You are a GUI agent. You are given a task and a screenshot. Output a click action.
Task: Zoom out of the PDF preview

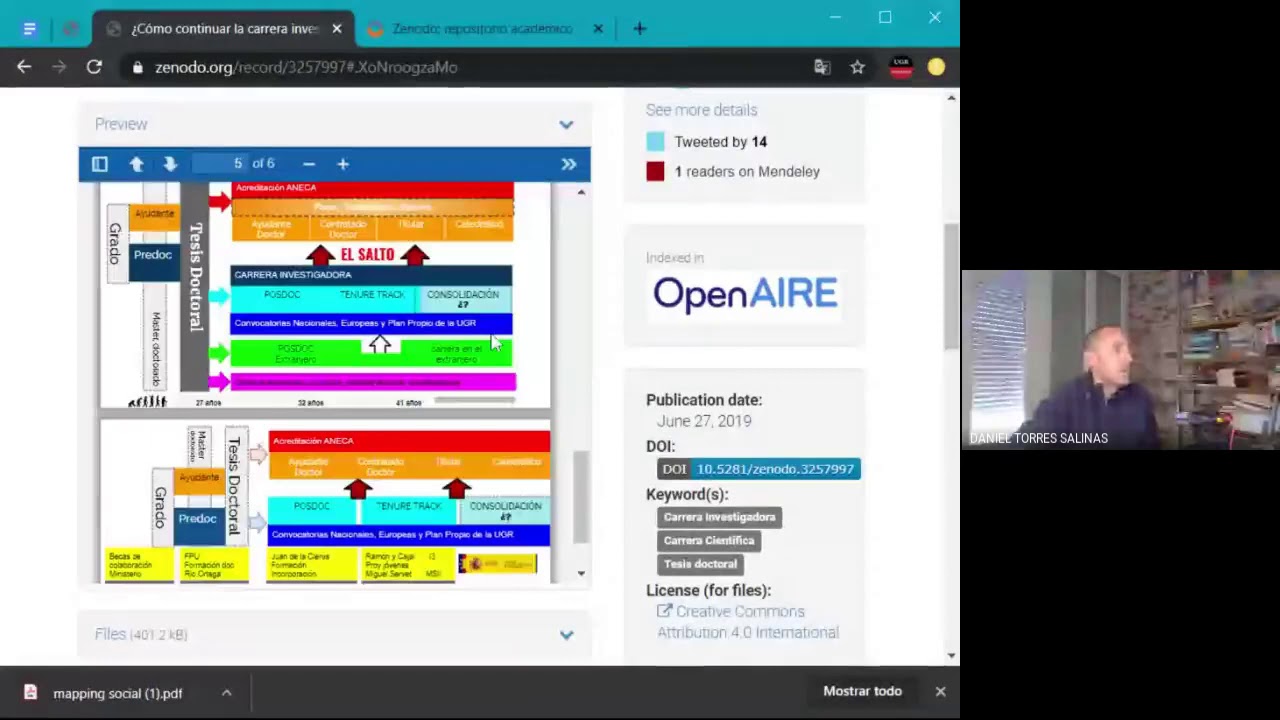point(309,164)
